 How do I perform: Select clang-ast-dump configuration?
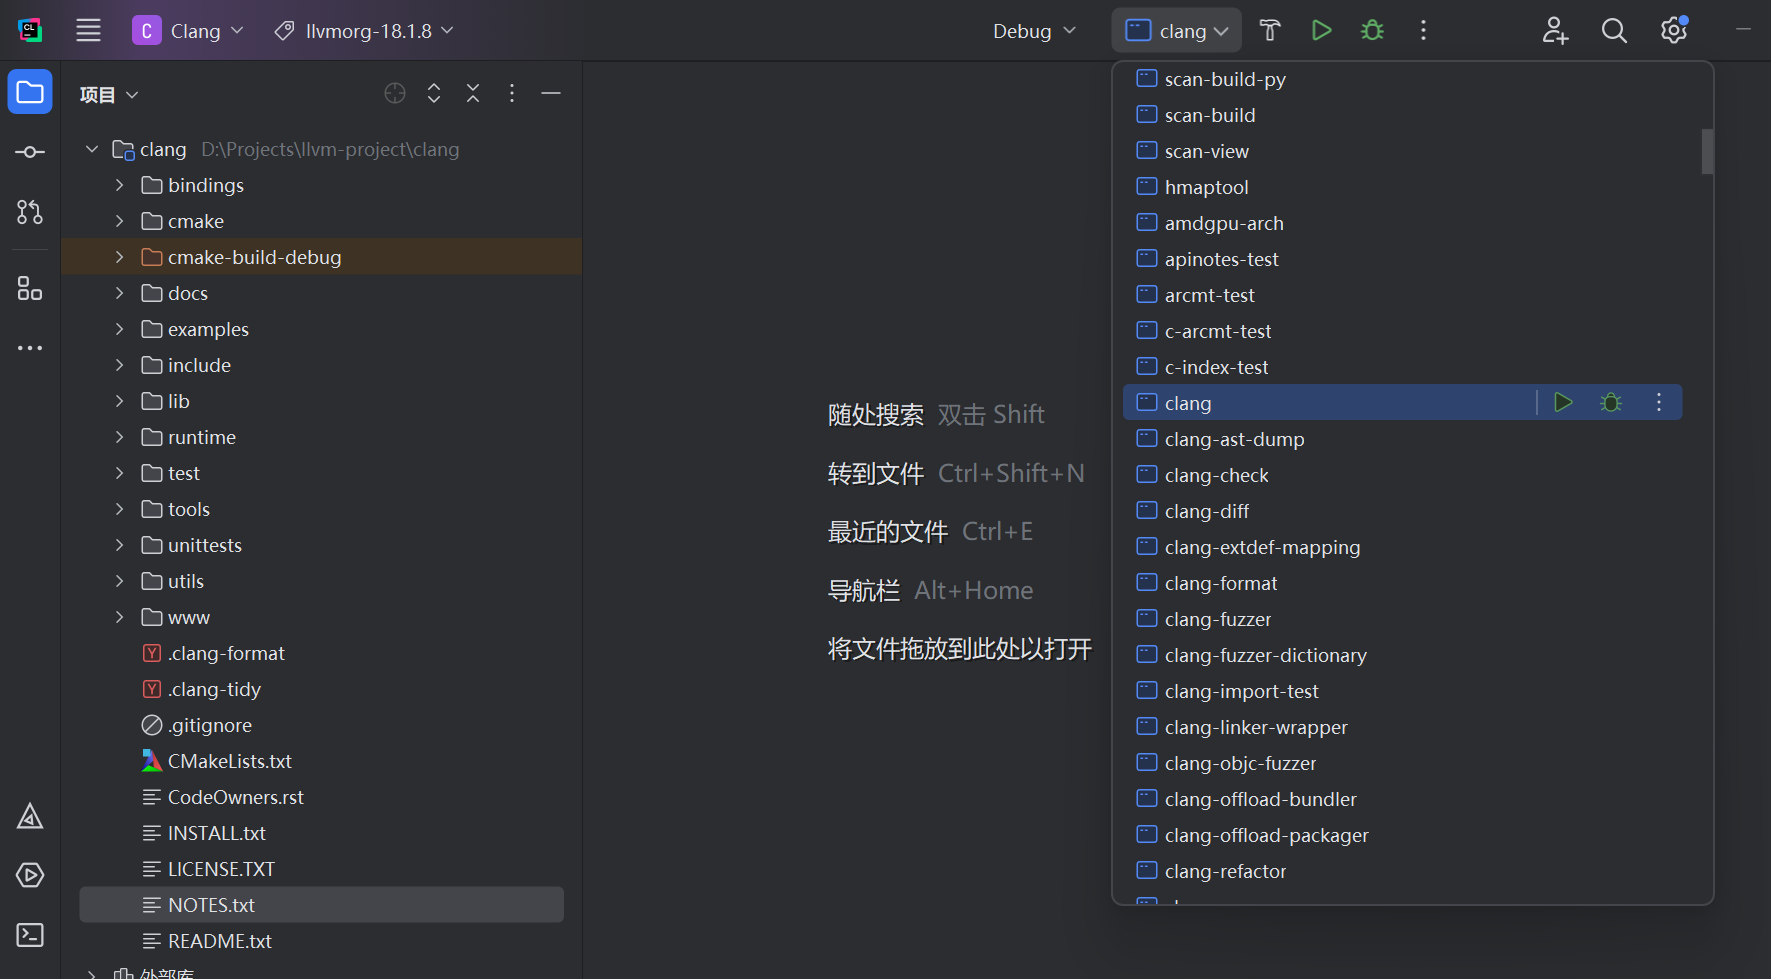pyautogui.click(x=1403, y=439)
